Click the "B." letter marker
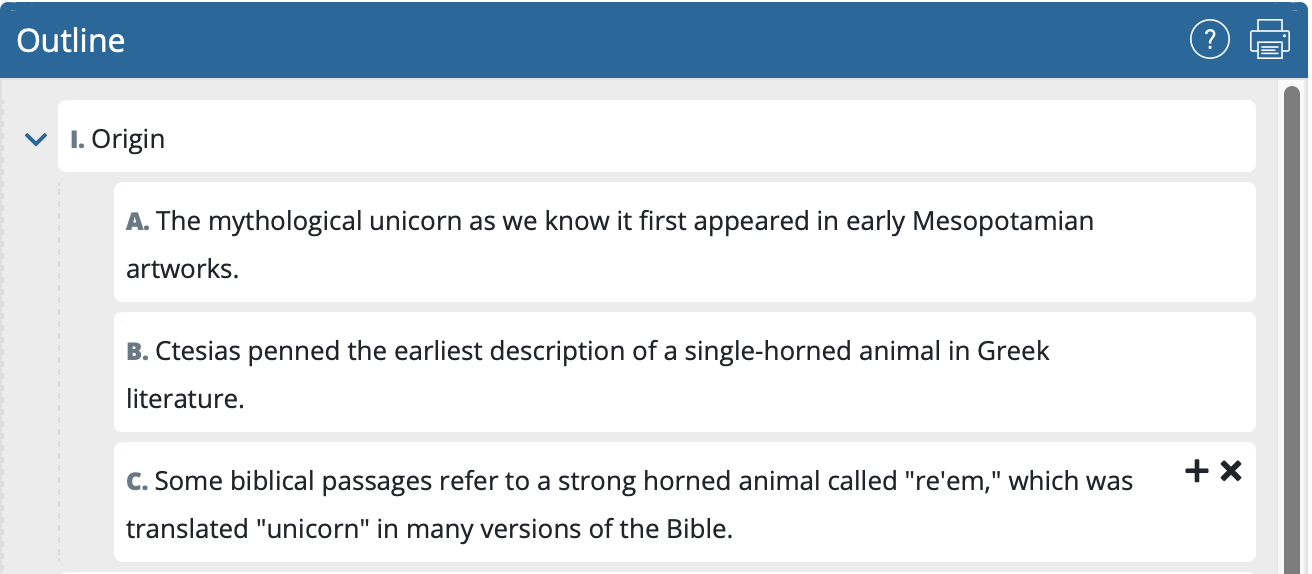 point(138,352)
